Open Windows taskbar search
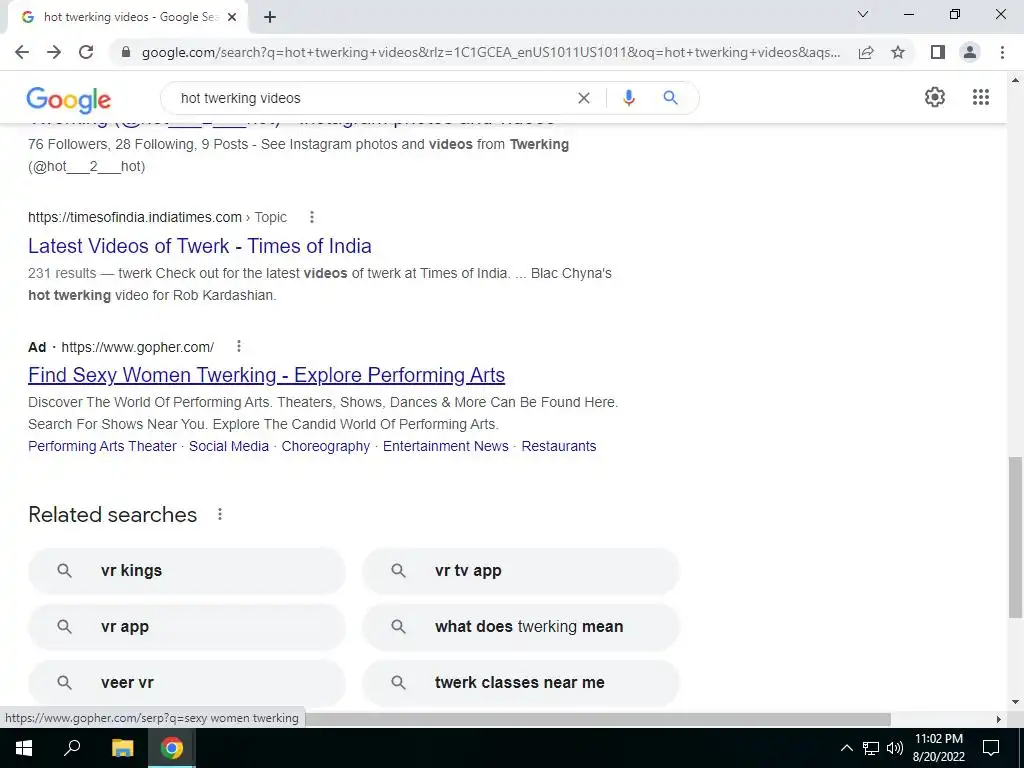This screenshot has width=1024, height=768. (x=72, y=748)
